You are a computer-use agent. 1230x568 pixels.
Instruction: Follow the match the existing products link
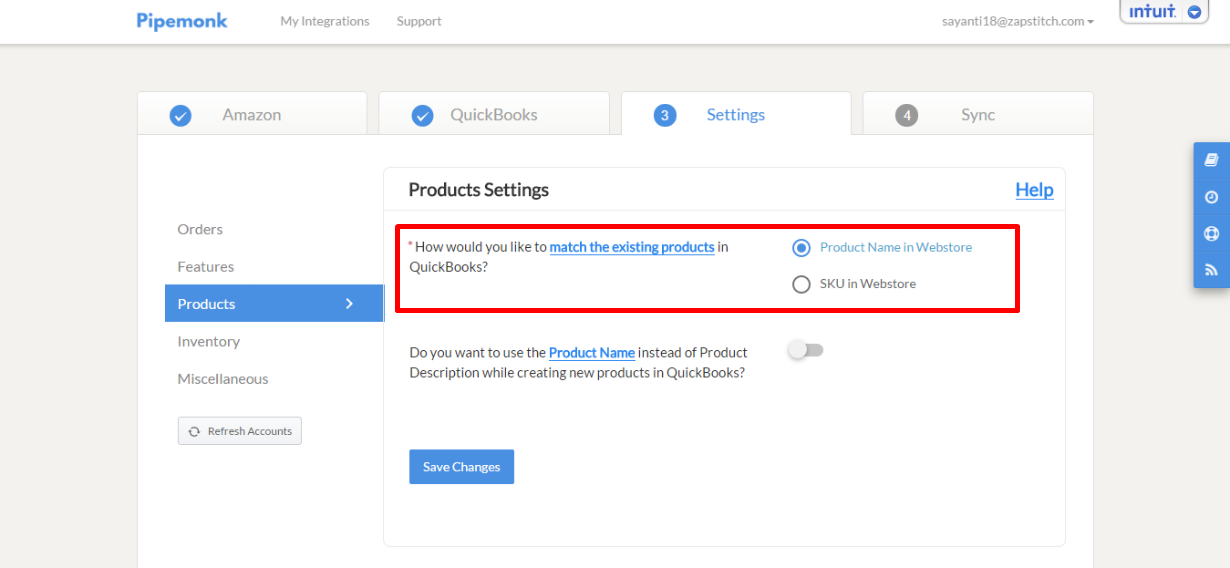click(x=632, y=247)
